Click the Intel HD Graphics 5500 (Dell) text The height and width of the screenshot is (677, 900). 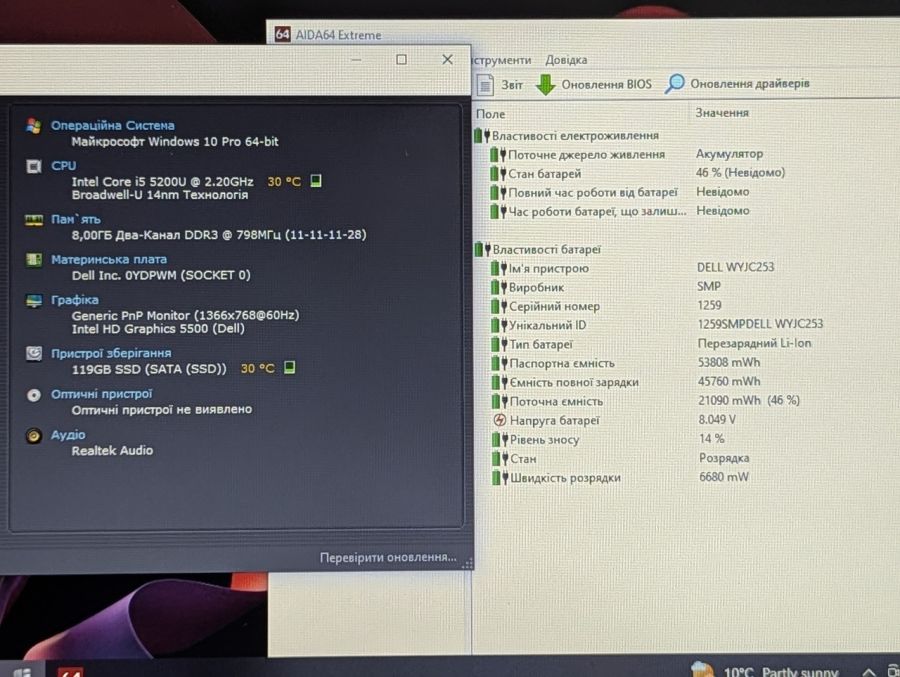coord(158,328)
